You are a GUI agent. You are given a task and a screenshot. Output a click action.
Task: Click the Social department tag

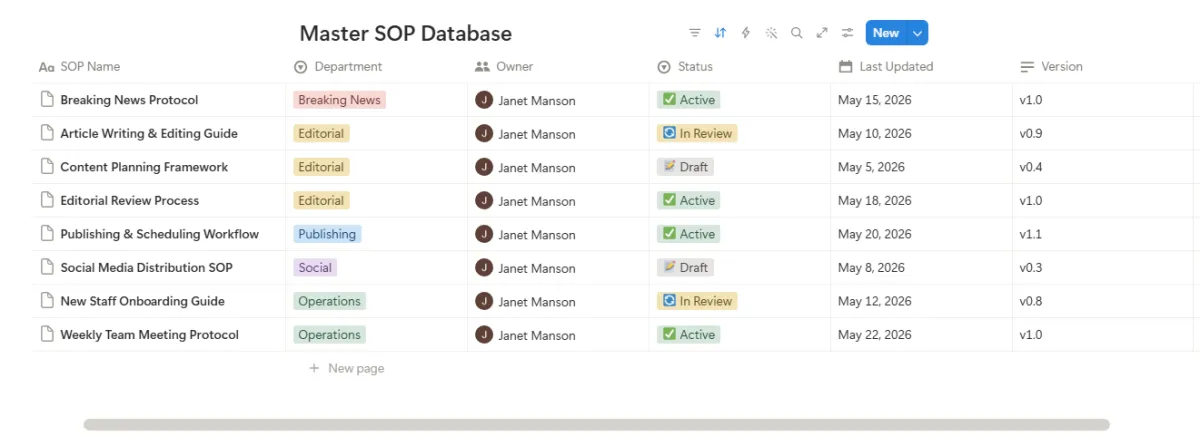tap(315, 267)
